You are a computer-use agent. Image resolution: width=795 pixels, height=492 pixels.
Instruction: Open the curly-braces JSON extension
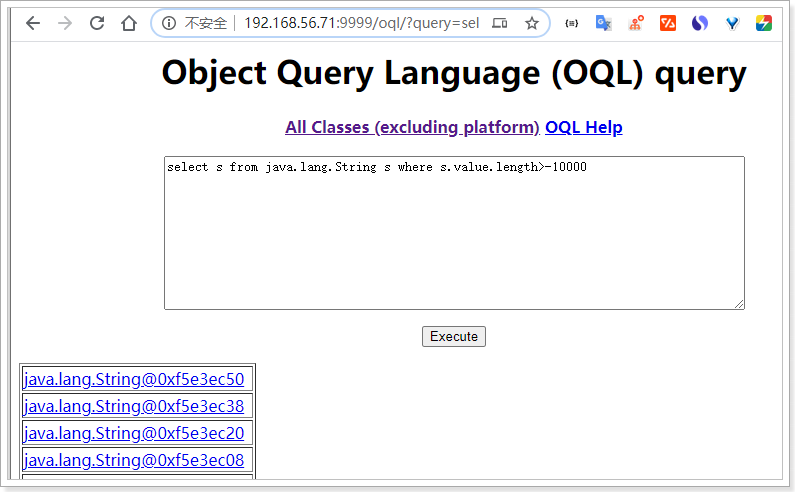click(x=571, y=23)
